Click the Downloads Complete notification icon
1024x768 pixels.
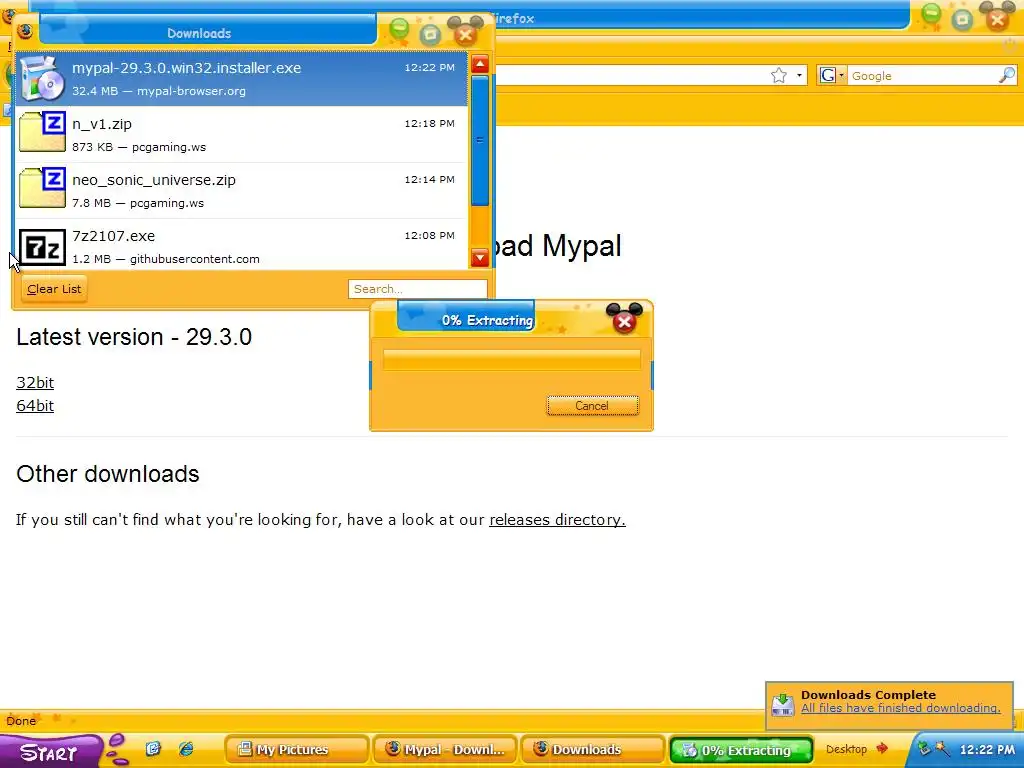pos(782,703)
